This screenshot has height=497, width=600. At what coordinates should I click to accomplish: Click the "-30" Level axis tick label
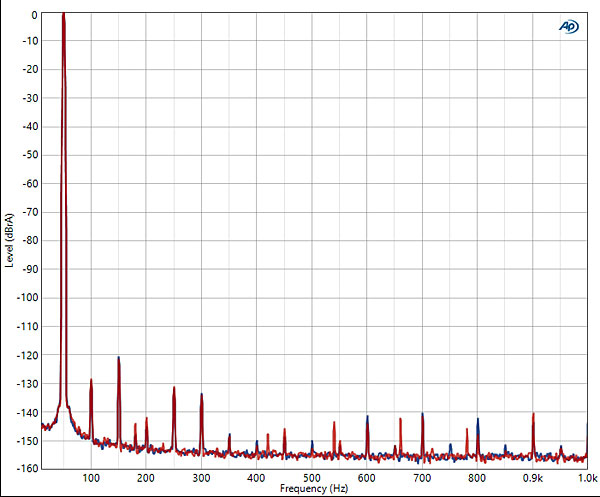point(31,98)
